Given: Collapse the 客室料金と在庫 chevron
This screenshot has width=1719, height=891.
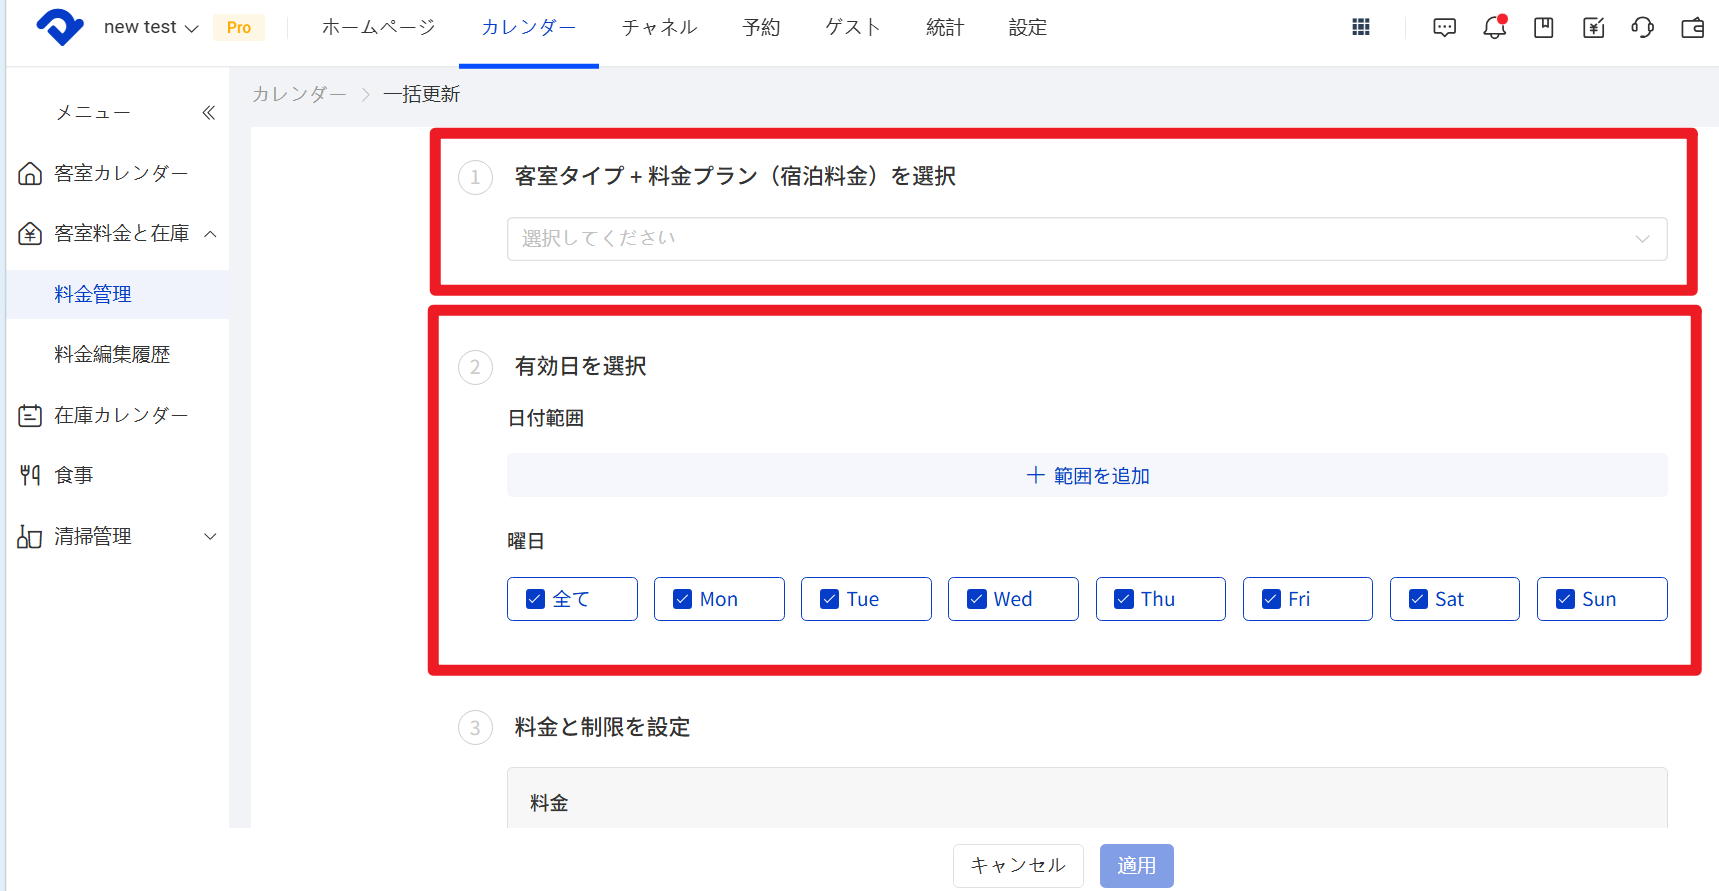Looking at the screenshot, I should pyautogui.click(x=210, y=234).
